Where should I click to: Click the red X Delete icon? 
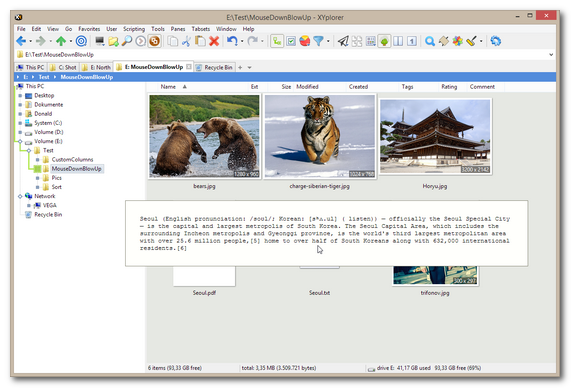(x=214, y=41)
